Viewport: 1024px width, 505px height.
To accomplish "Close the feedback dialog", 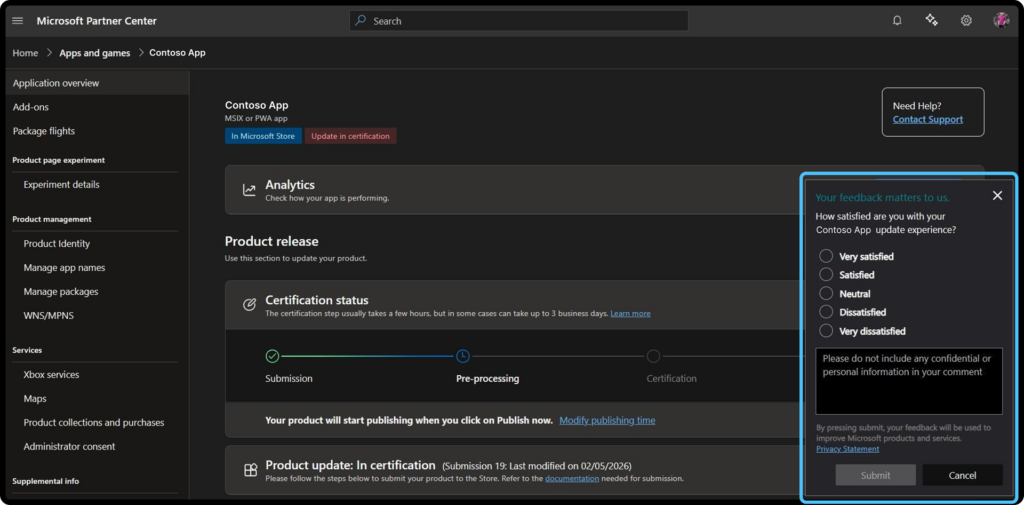I will point(997,195).
